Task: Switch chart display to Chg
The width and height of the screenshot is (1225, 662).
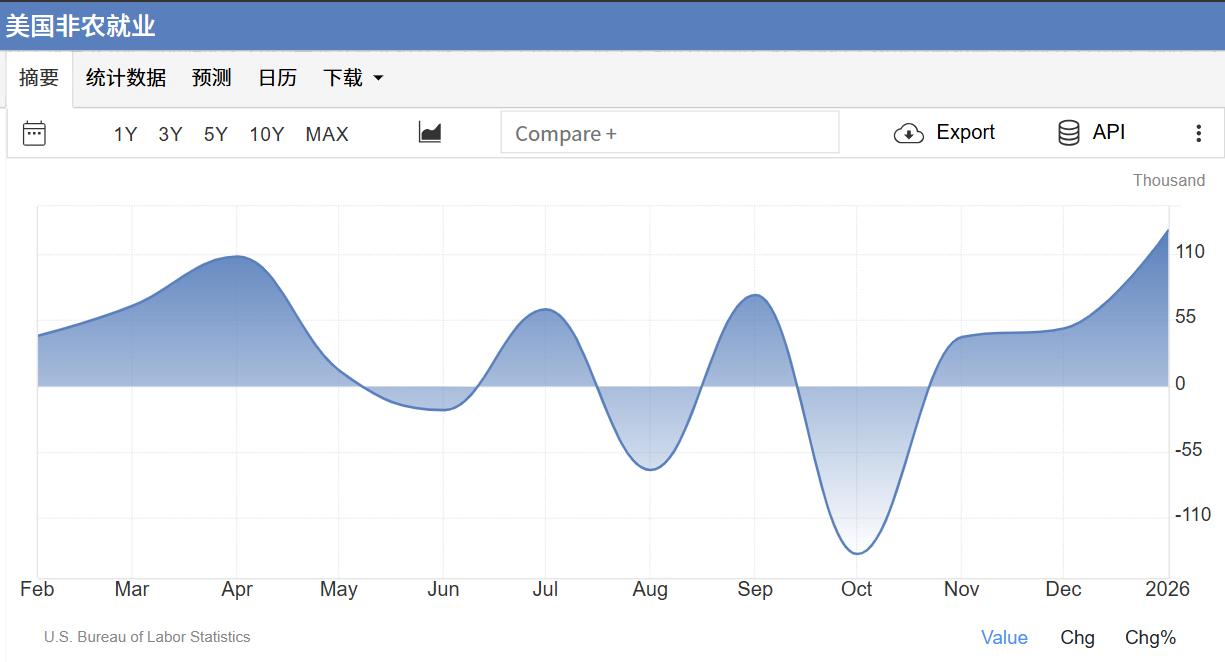Action: (1078, 637)
